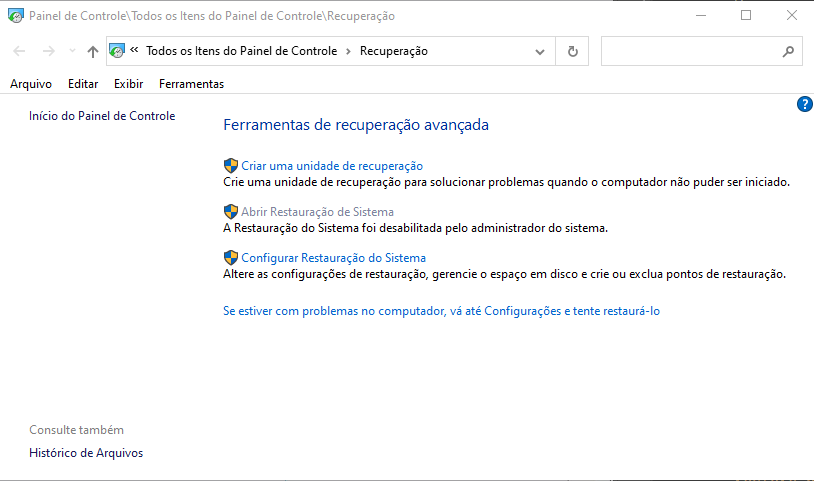Click shield icon beside Criar uma unidade
The height and width of the screenshot is (481, 814).
(231, 166)
